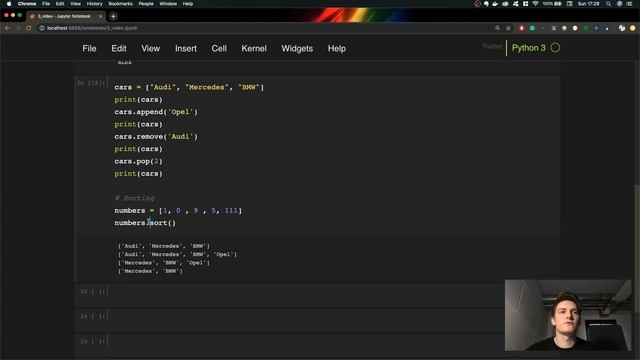Image resolution: width=640 pixels, height=360 pixels.
Task: Click the Python 3 kernel name
Action: tap(529, 48)
